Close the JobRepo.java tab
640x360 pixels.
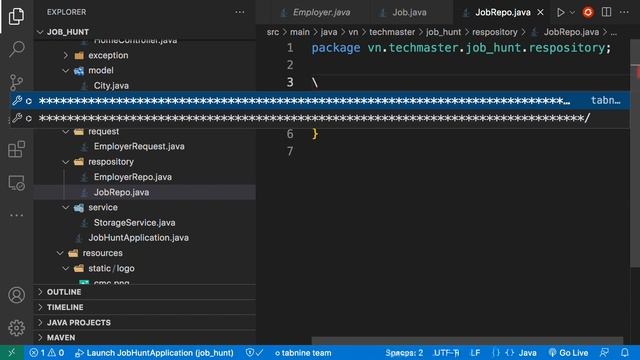click(x=540, y=12)
